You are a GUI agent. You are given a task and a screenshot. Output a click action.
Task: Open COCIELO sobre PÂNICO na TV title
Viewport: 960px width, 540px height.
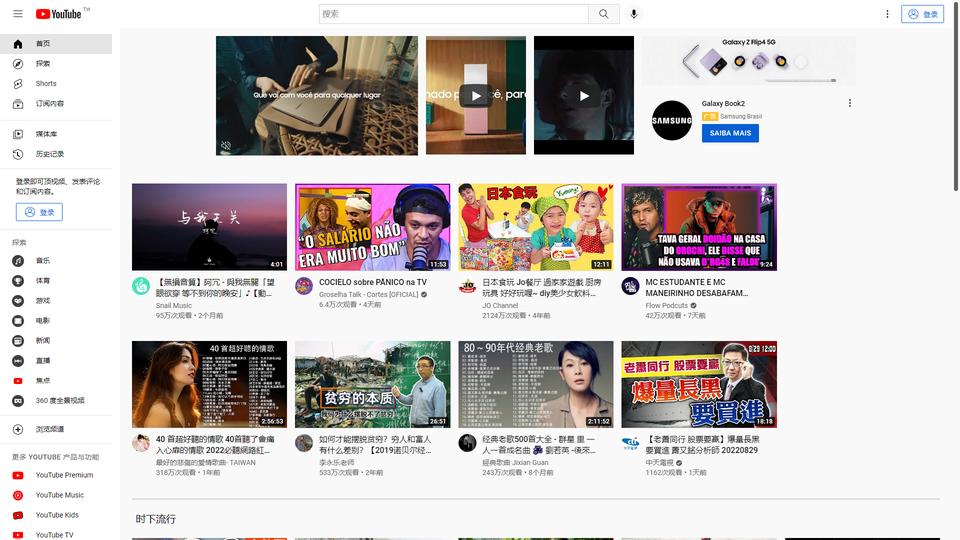[x=373, y=282]
